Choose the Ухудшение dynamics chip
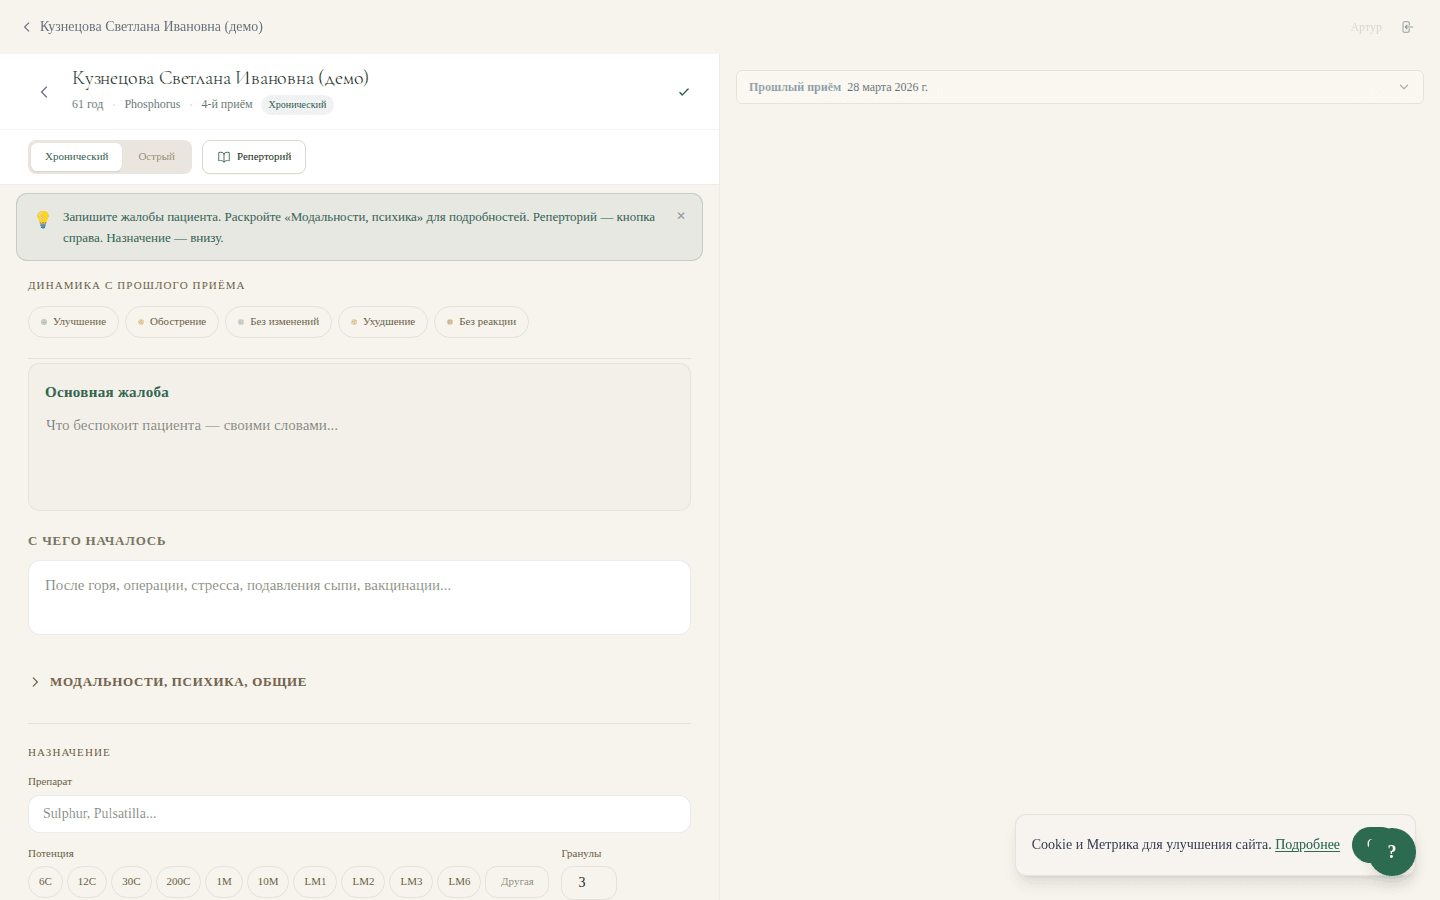Image resolution: width=1440 pixels, height=900 pixels. (x=383, y=322)
